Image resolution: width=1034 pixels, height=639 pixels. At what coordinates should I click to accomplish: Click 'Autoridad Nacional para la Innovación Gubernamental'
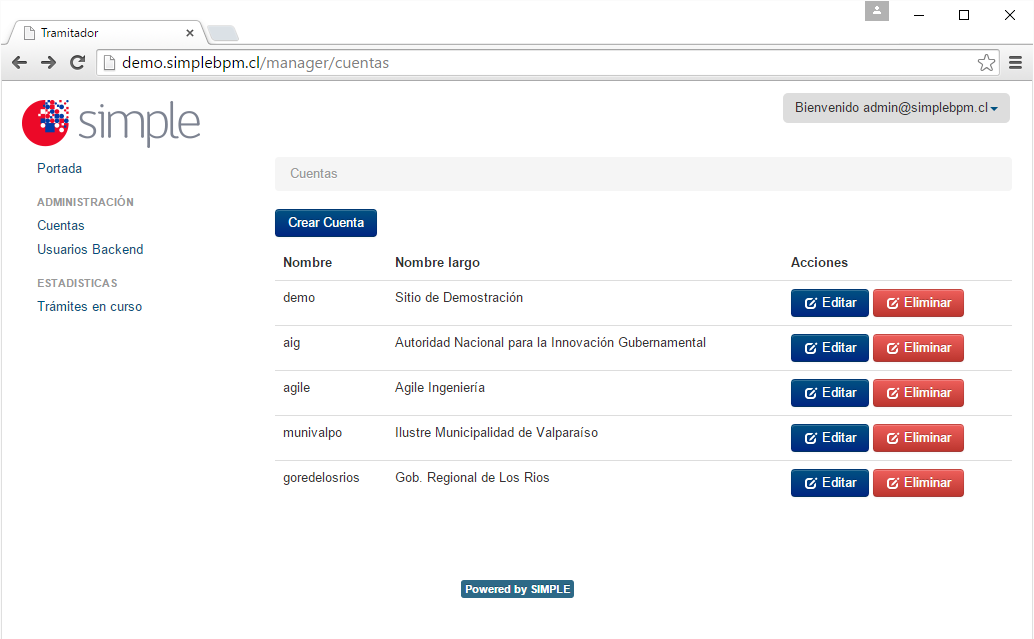point(550,342)
